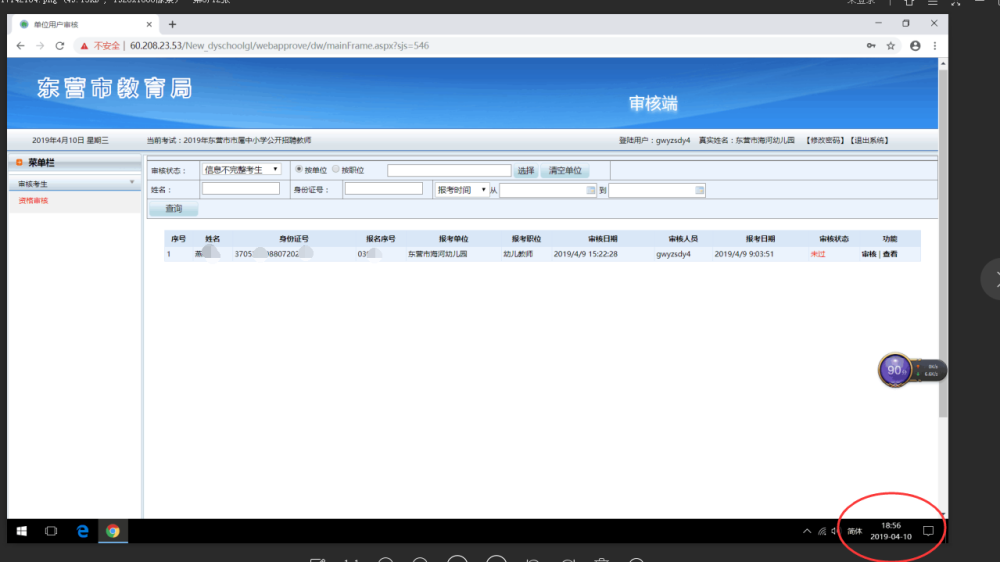Screen dimensions: 1000x562
Task: Open the 审核状态 dropdown
Action: 241,170
